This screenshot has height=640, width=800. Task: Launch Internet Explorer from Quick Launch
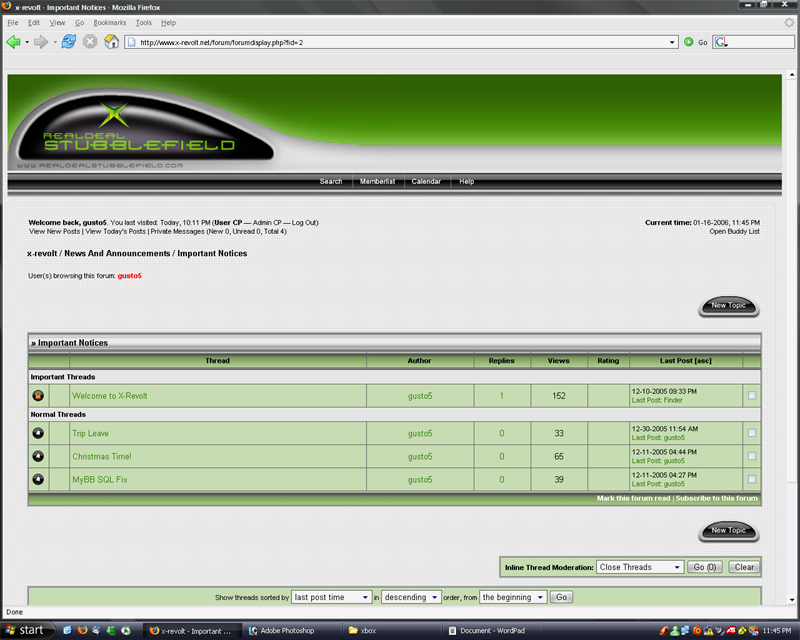click(67, 631)
